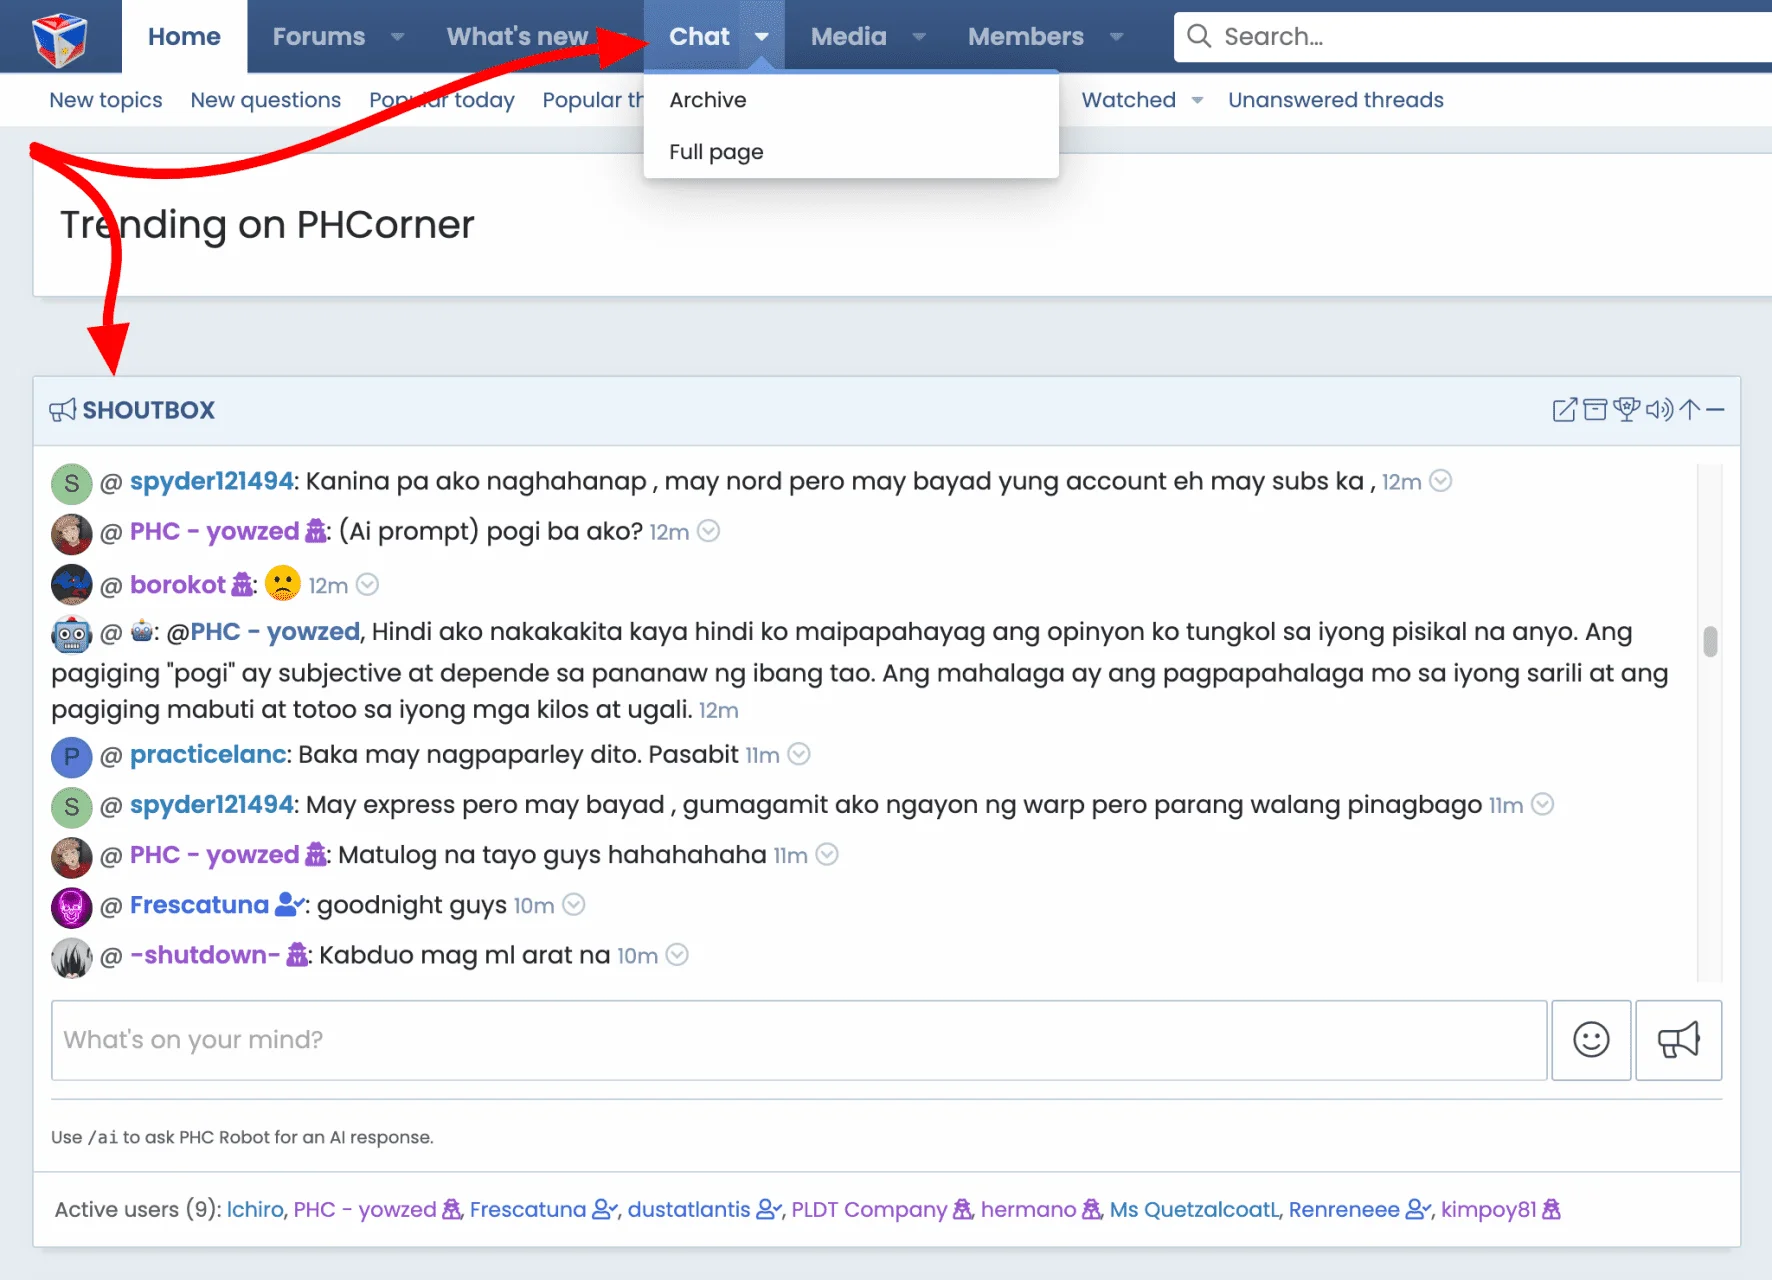The width and height of the screenshot is (1772, 1280).
Task: Toggle the shoutbox sound speaker icon
Action: pos(1659,410)
